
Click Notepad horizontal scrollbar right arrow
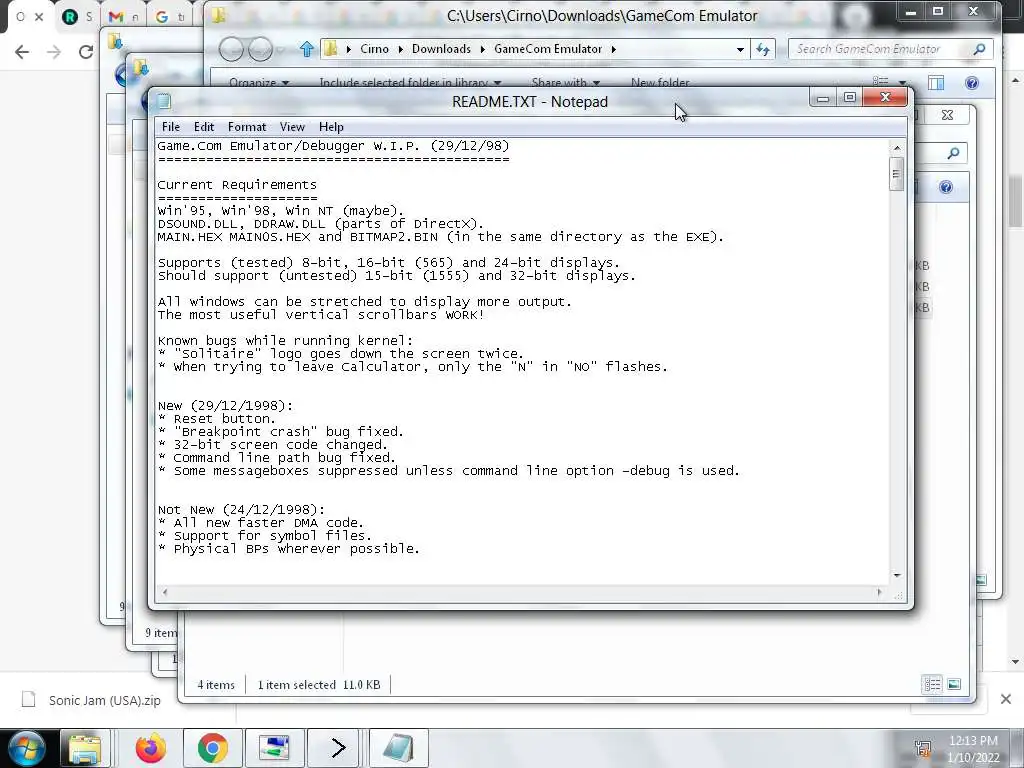(x=879, y=592)
